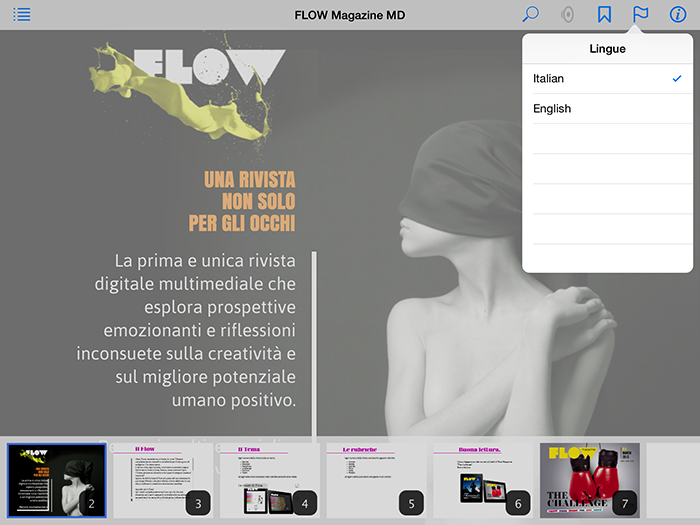The image size is (700, 525).
Task: Click the 'La prima e unica rivista' paragraph
Action: [x=186, y=330]
